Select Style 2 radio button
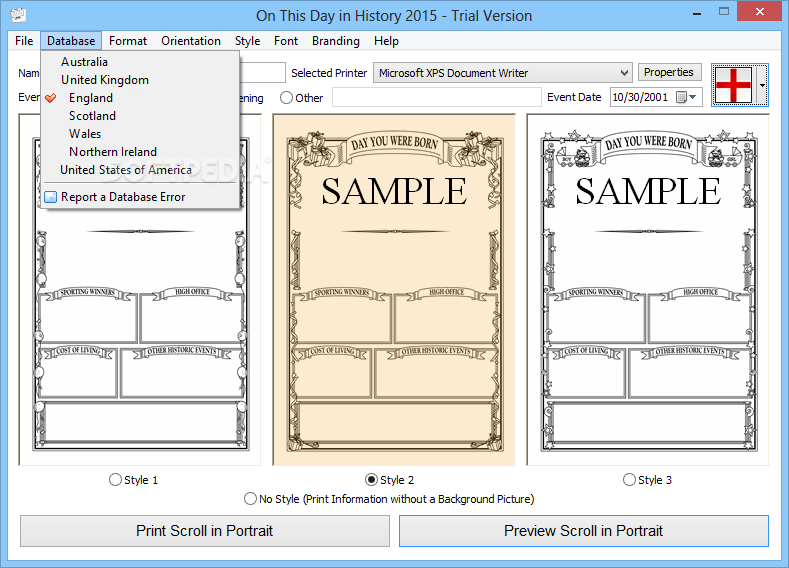Viewport: 789px width, 568px height. coord(371,479)
